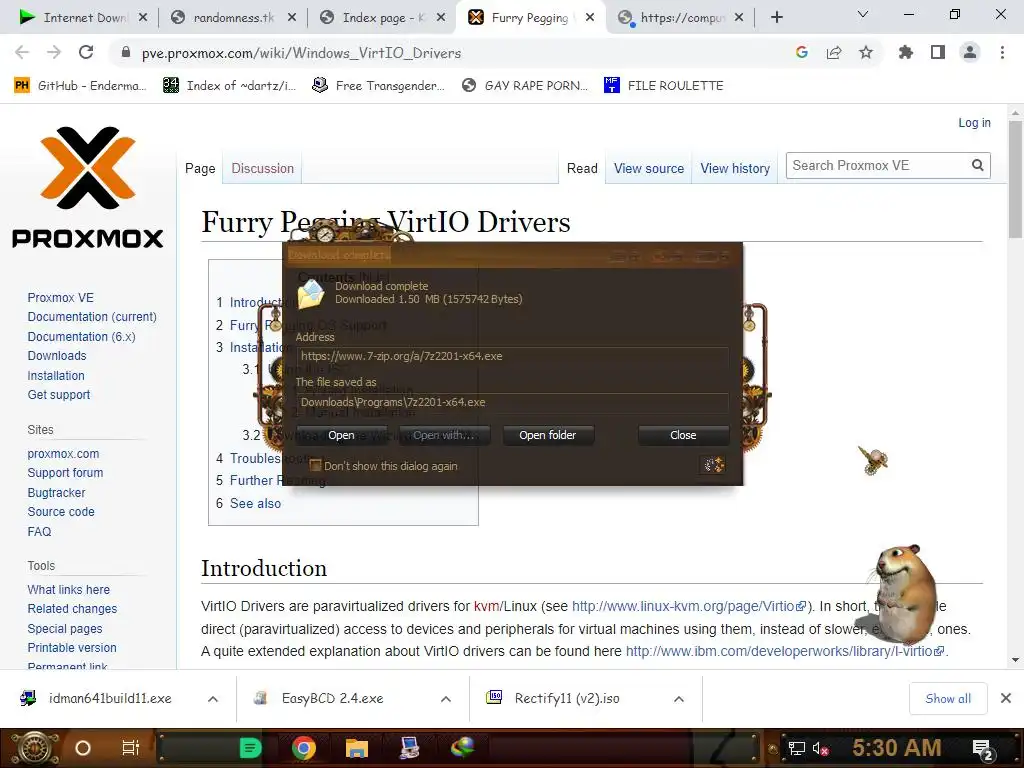Share this page using the share icon

point(834,52)
